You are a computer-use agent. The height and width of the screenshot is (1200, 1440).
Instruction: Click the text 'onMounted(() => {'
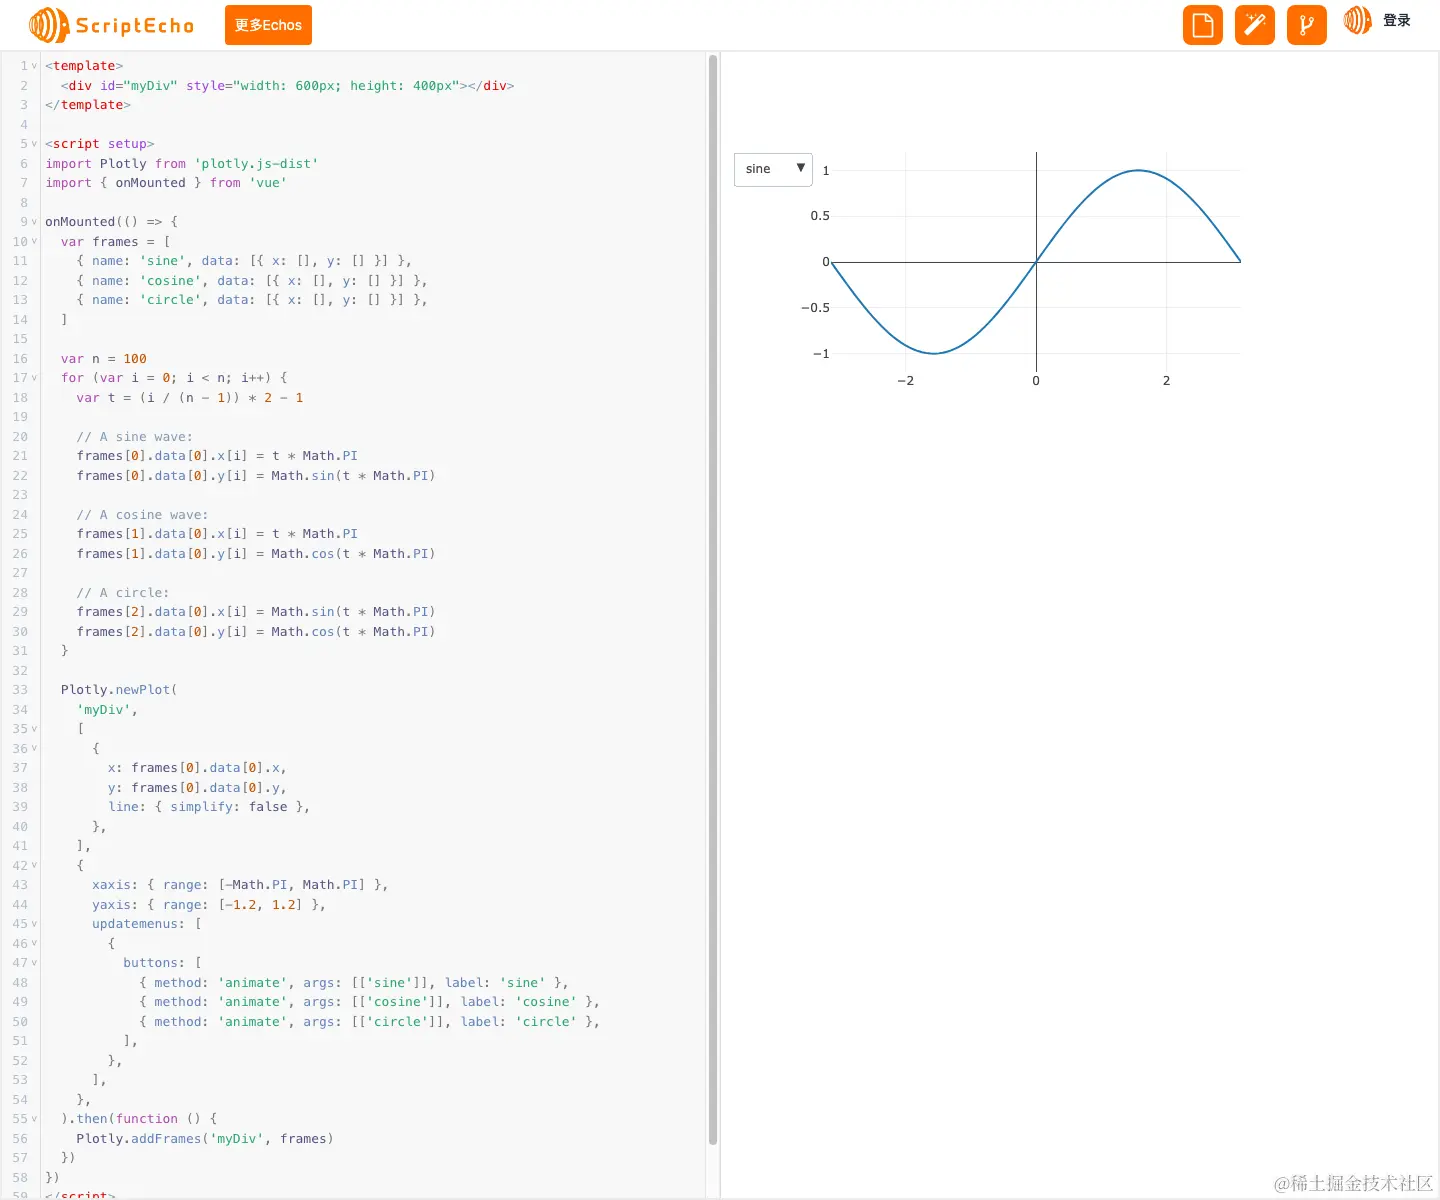pyautogui.click(x=111, y=222)
